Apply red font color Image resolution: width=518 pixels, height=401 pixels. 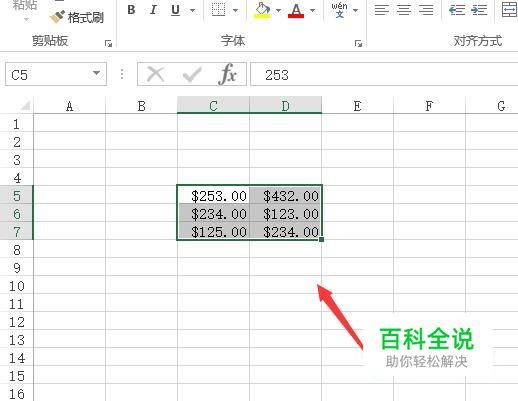pos(296,10)
